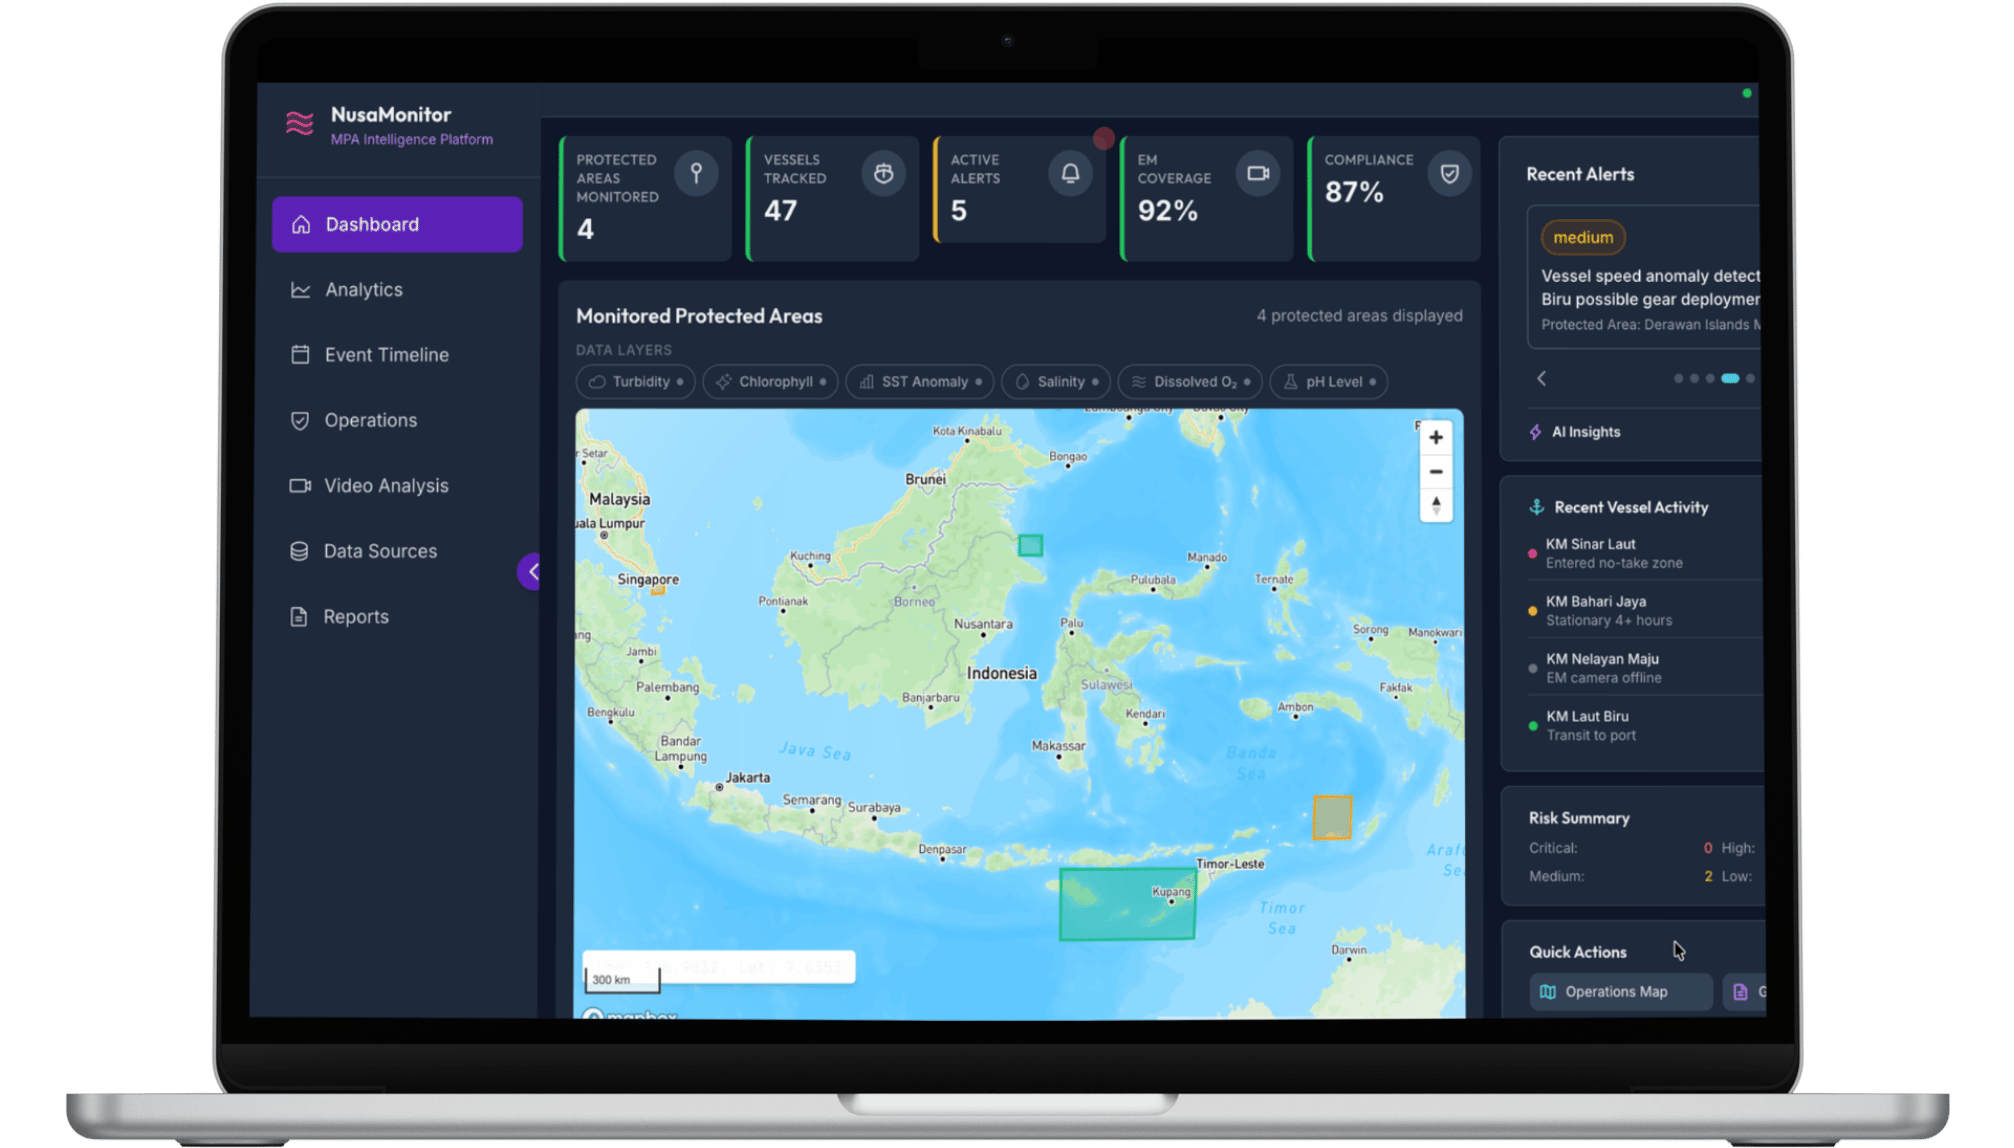This screenshot has width=2014, height=1148.
Task: Toggle the Dissolved O2 data layer
Action: (1189, 381)
